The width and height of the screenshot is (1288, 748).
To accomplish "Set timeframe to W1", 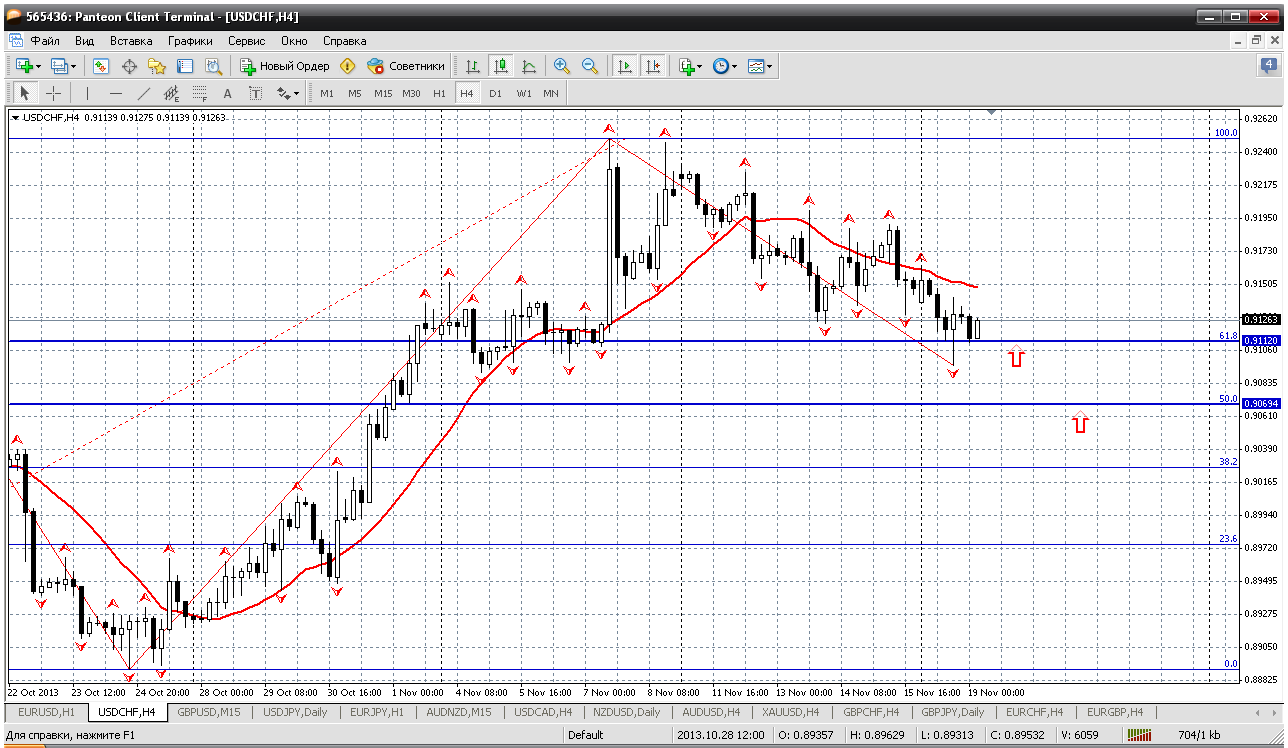I will point(524,93).
